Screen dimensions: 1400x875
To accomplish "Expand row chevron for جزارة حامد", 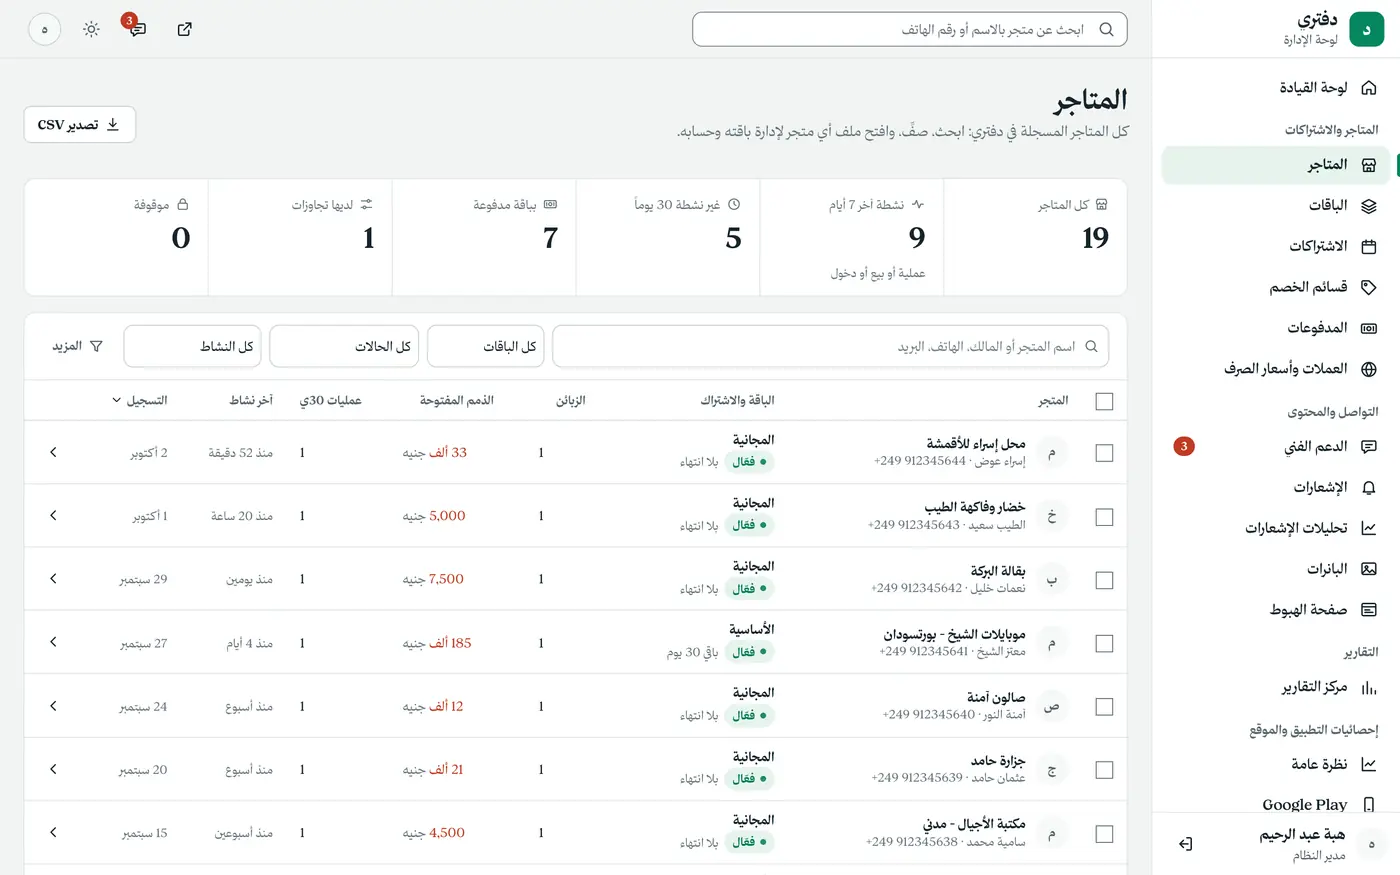I will 53,769.
